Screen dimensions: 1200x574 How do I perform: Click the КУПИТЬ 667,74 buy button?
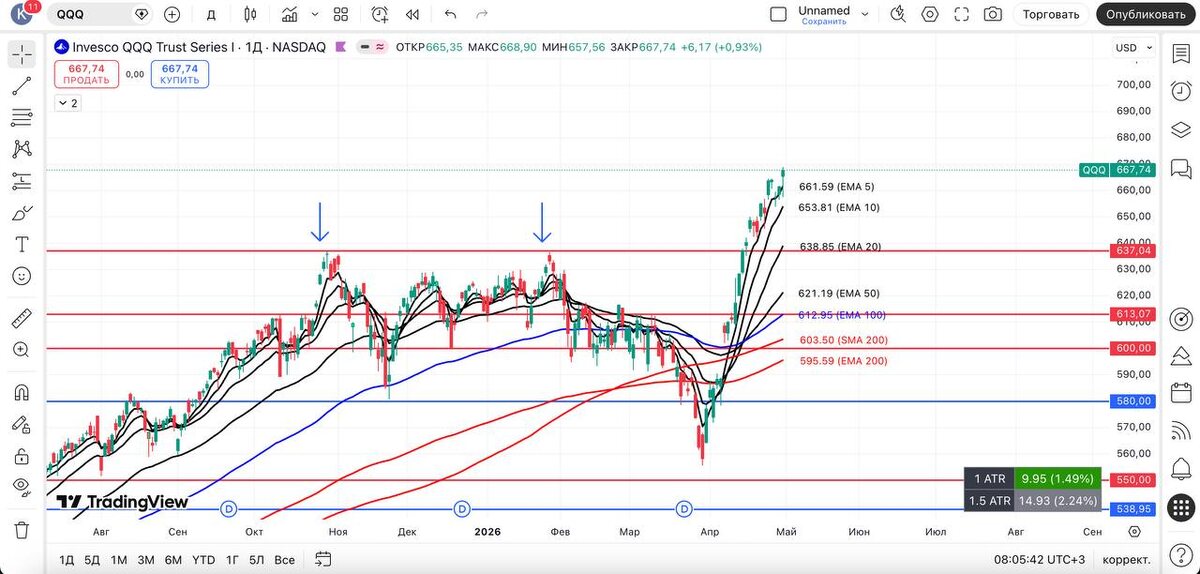click(x=180, y=74)
